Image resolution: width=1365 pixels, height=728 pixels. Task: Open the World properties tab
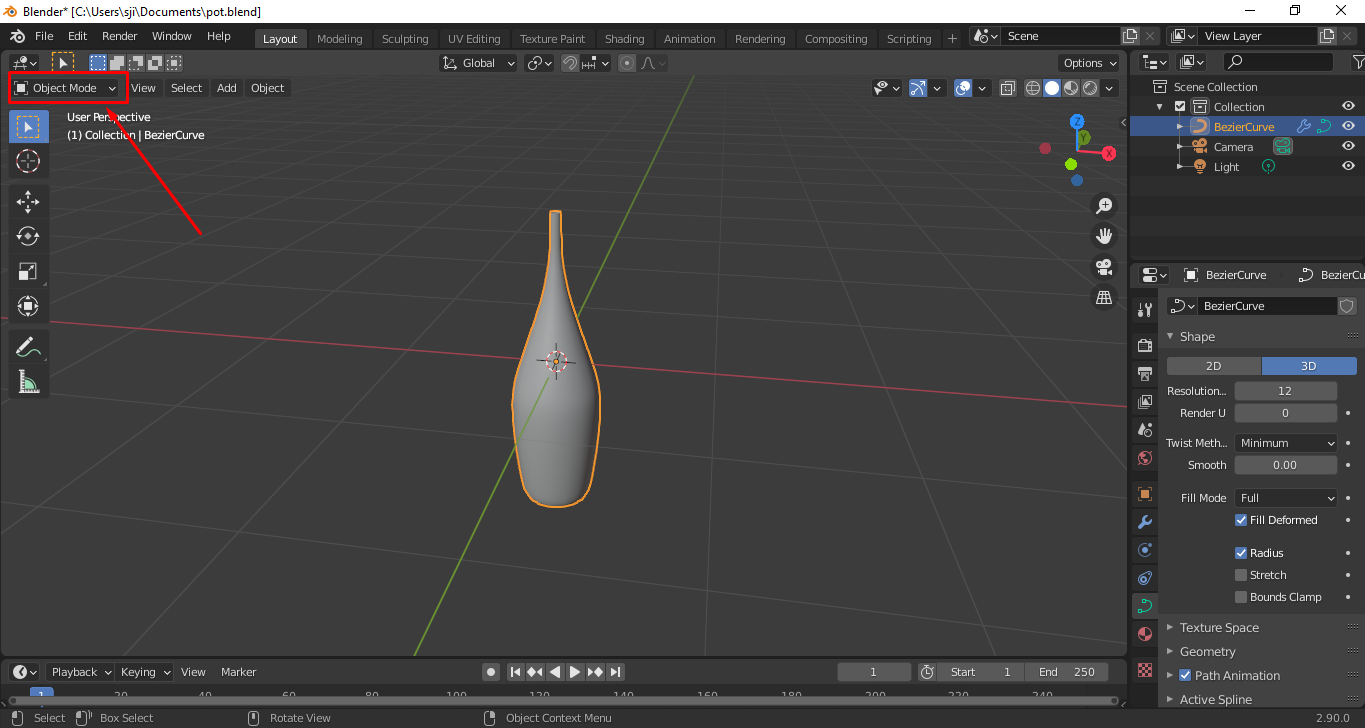(x=1144, y=458)
